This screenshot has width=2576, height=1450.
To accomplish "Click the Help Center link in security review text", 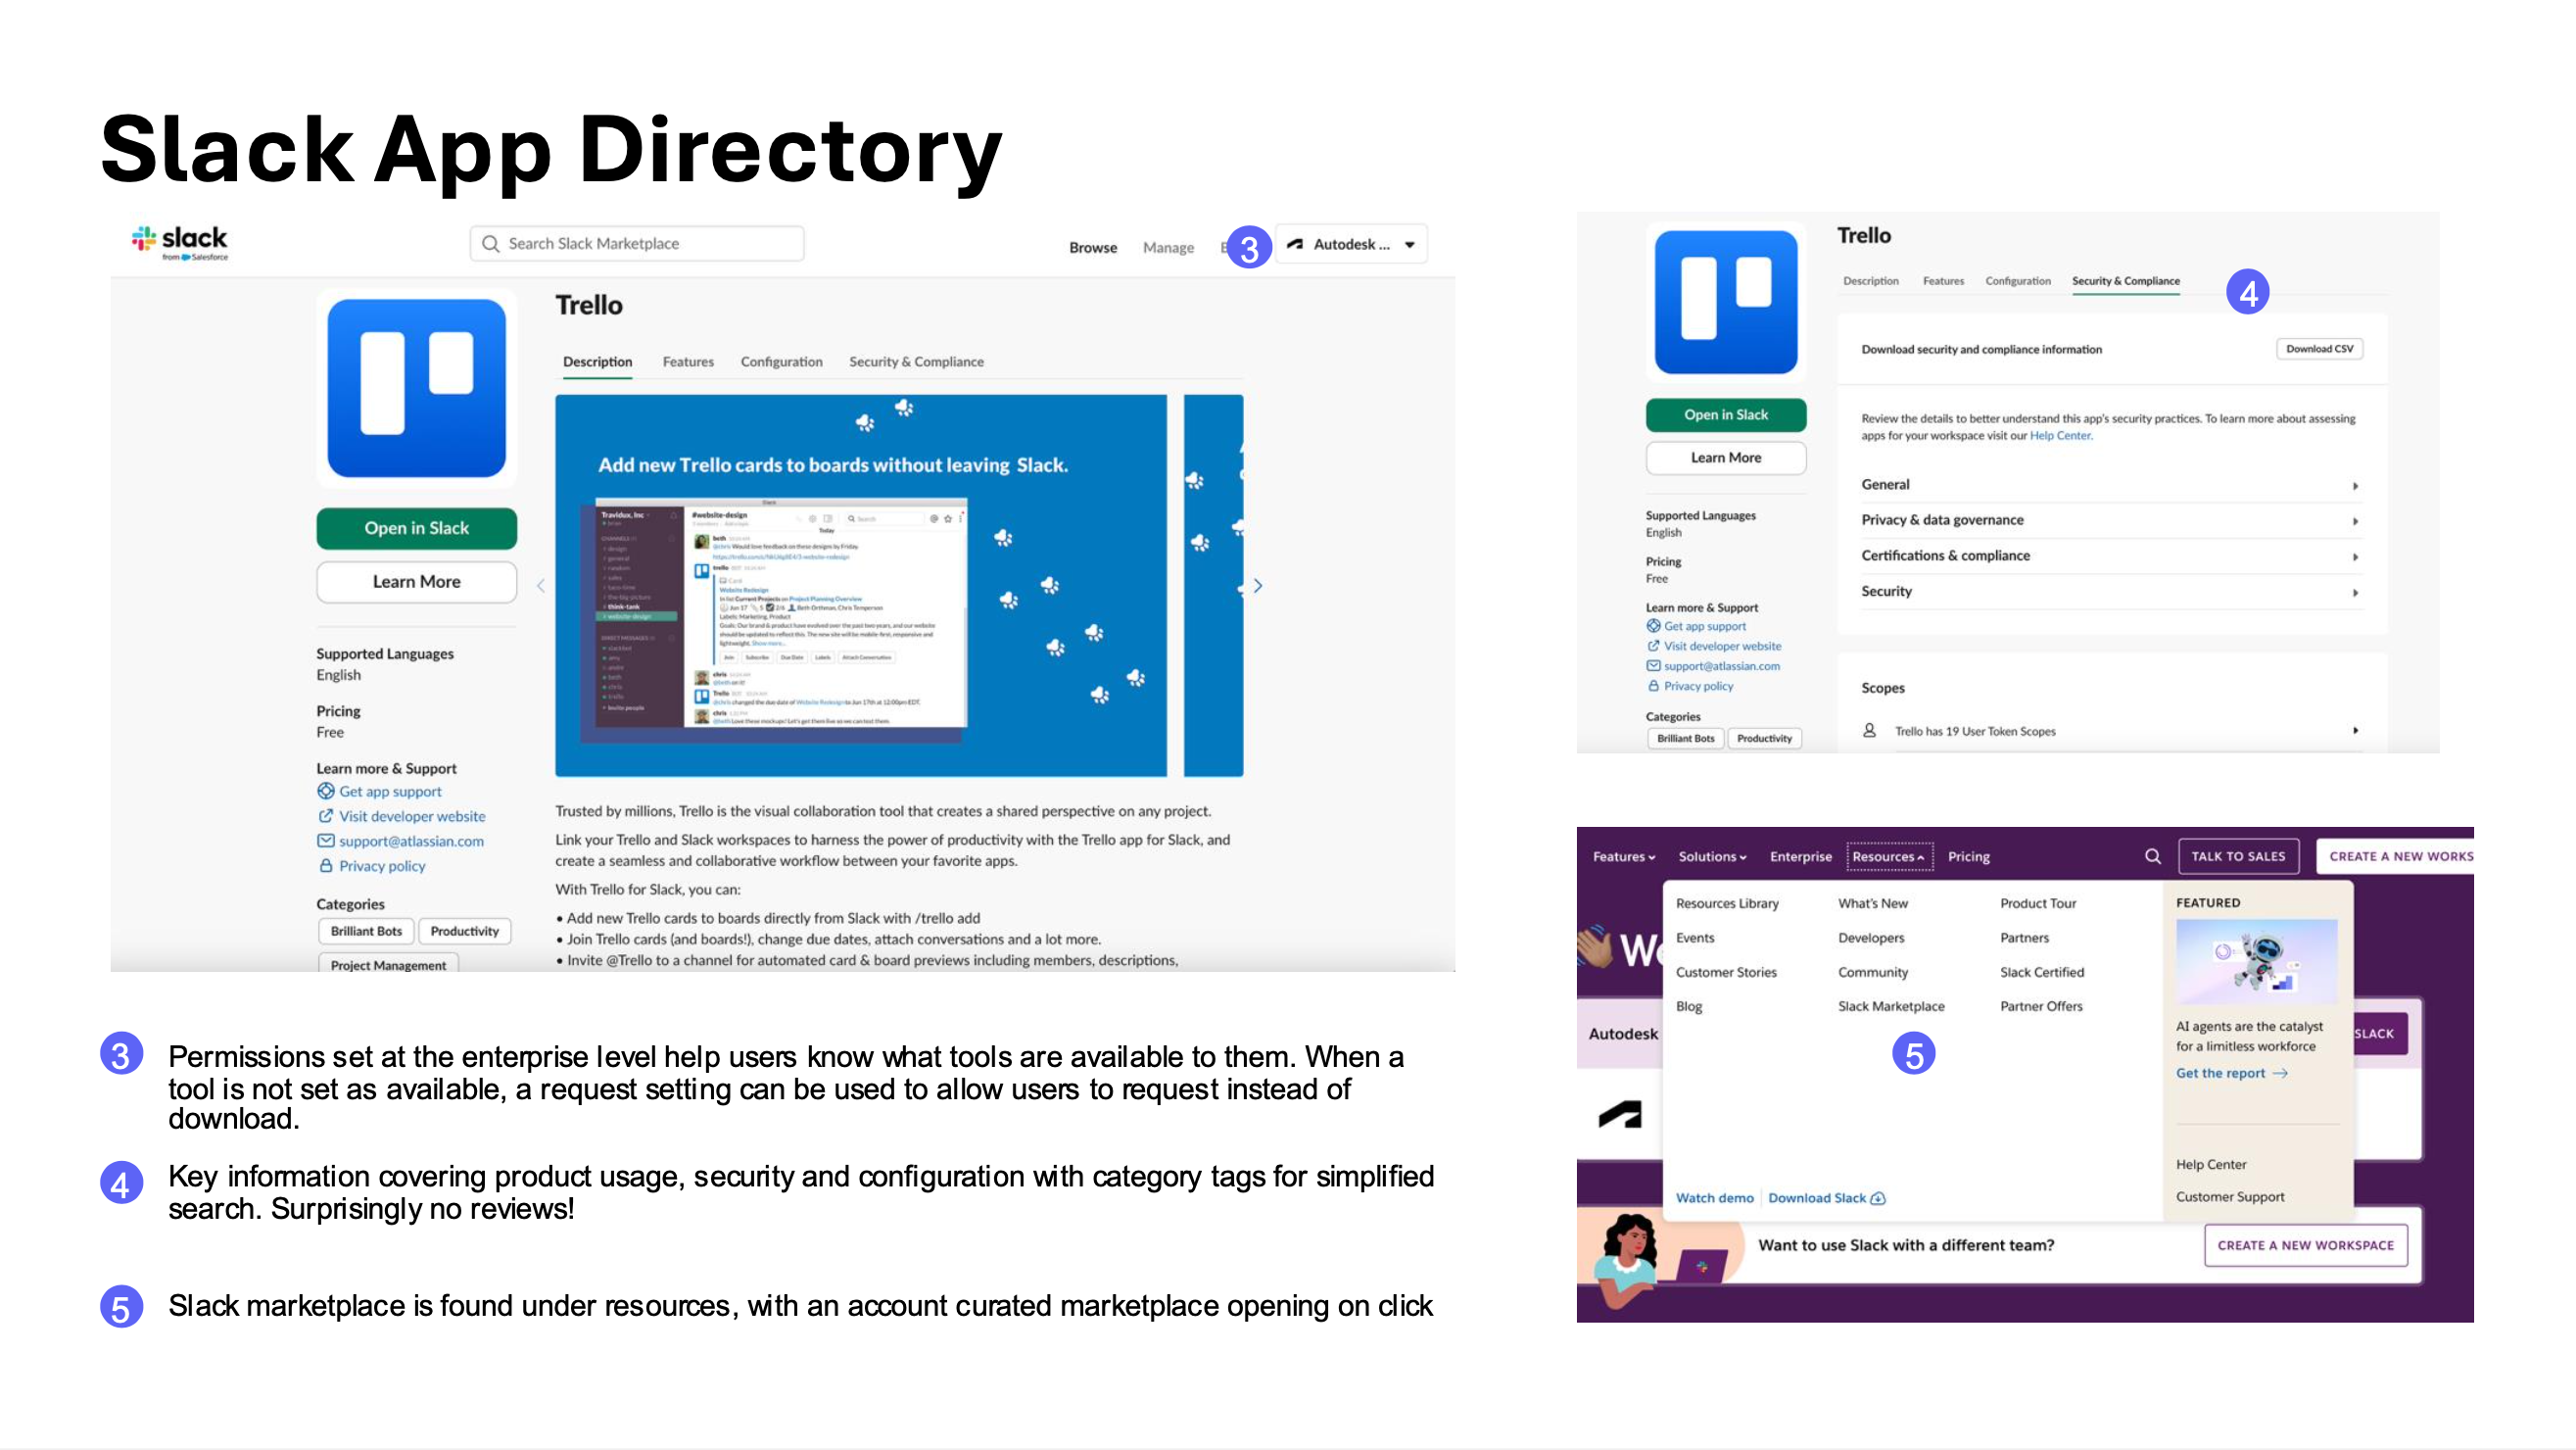I will coord(2060,436).
